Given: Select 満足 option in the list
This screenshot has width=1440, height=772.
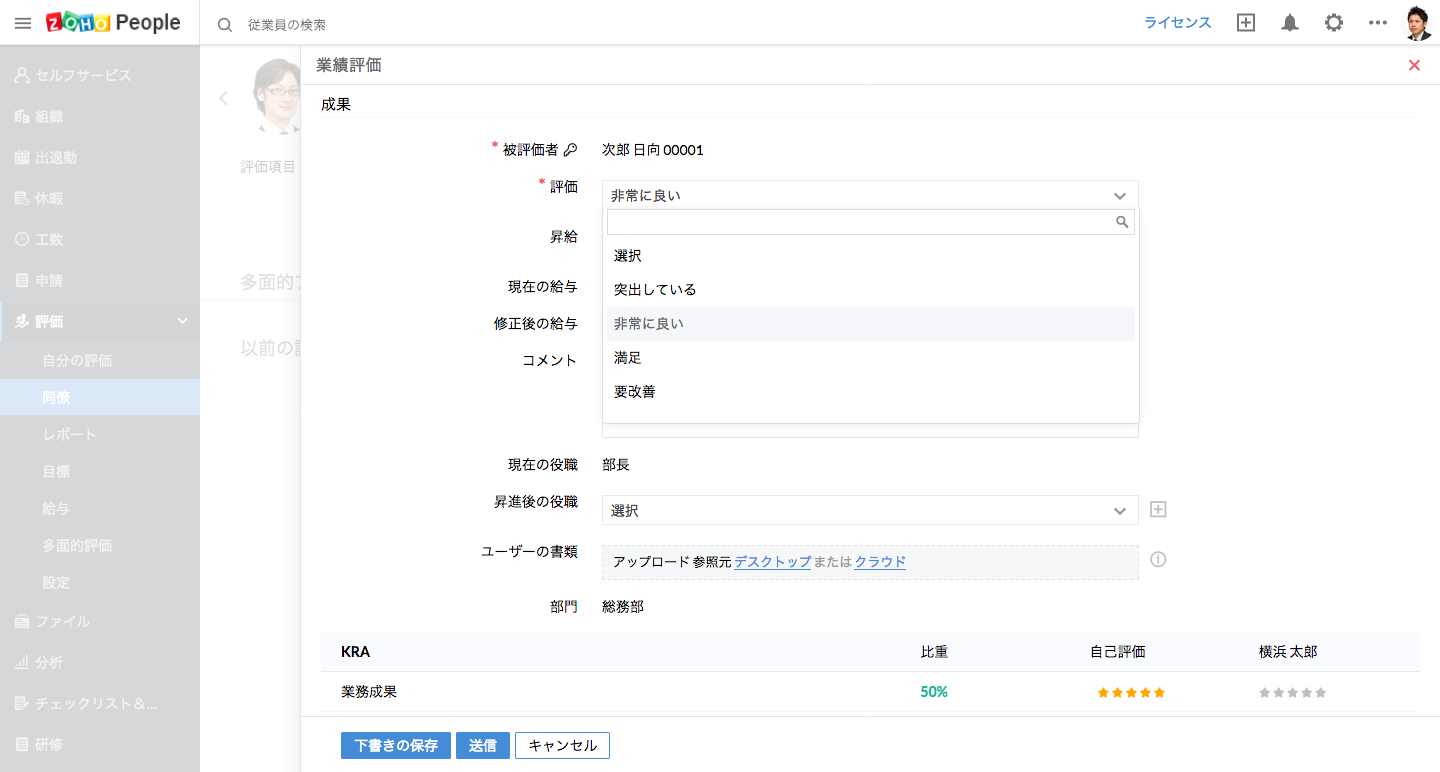Looking at the screenshot, I should pyautogui.click(x=628, y=358).
